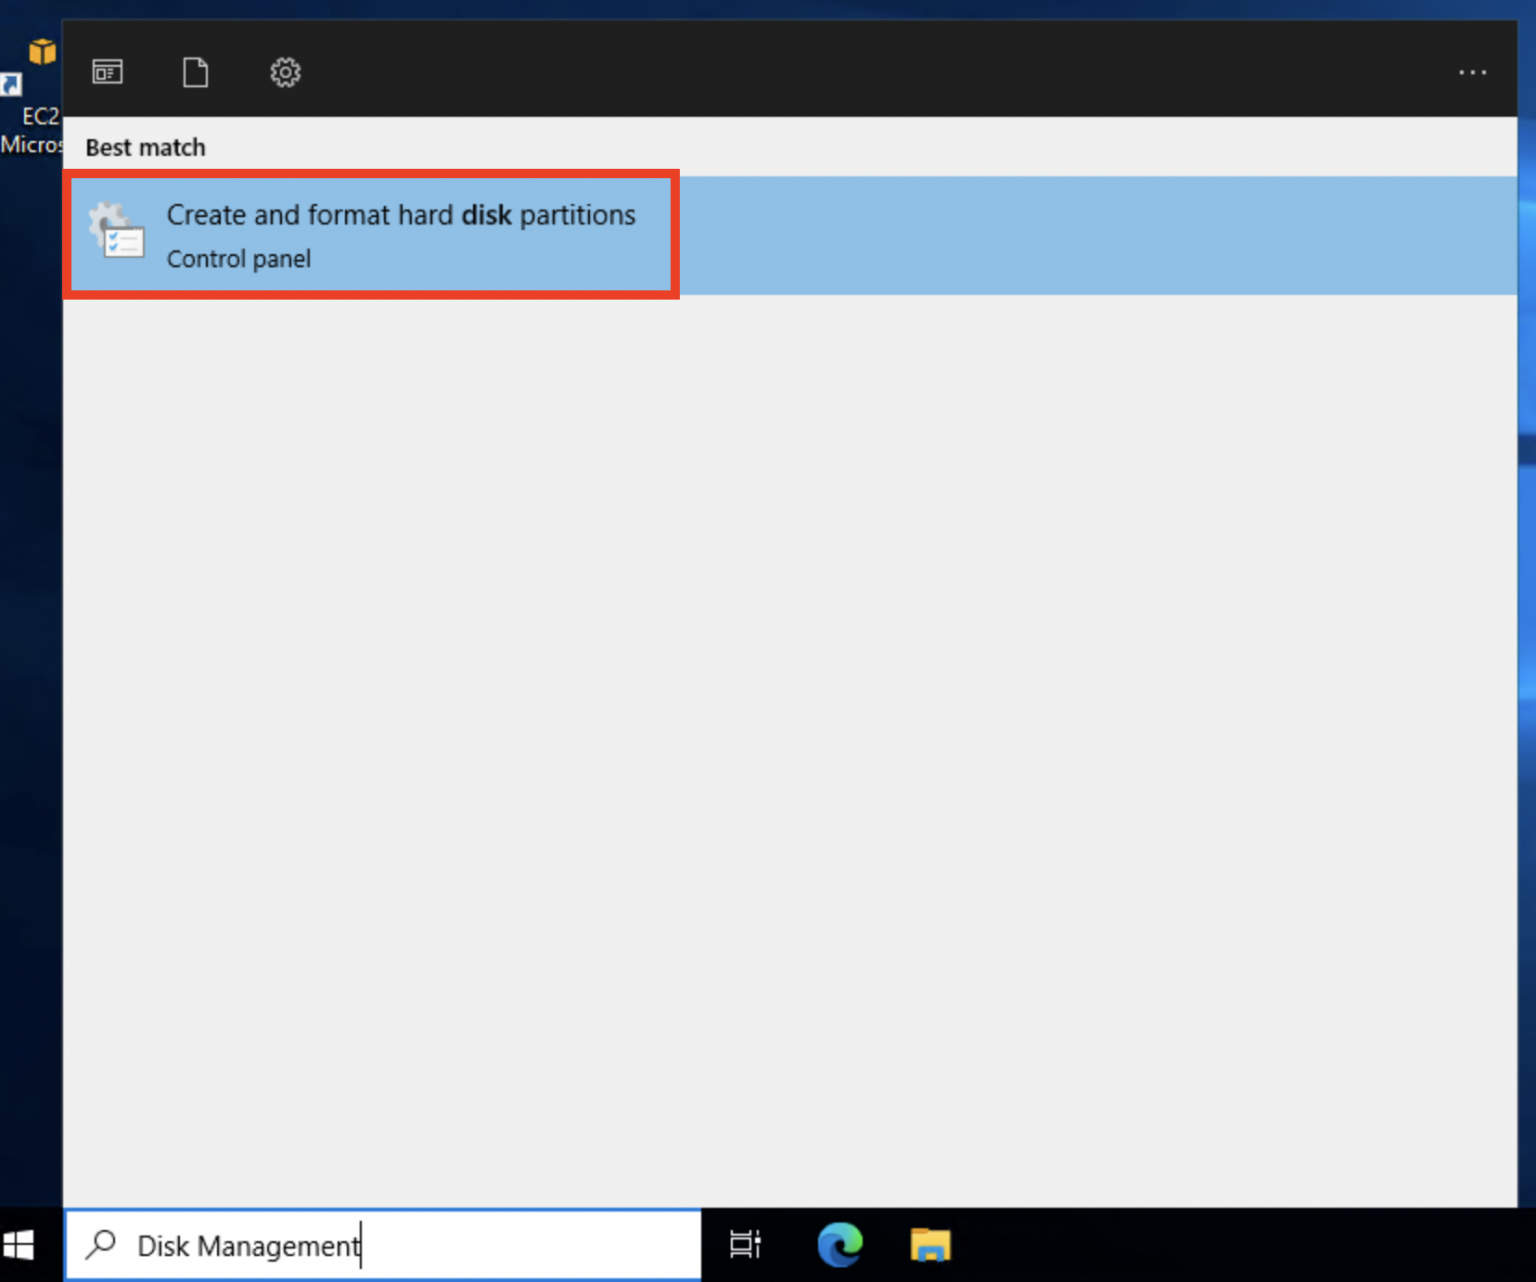
Task: Filter search results to Documents
Action: [x=195, y=71]
